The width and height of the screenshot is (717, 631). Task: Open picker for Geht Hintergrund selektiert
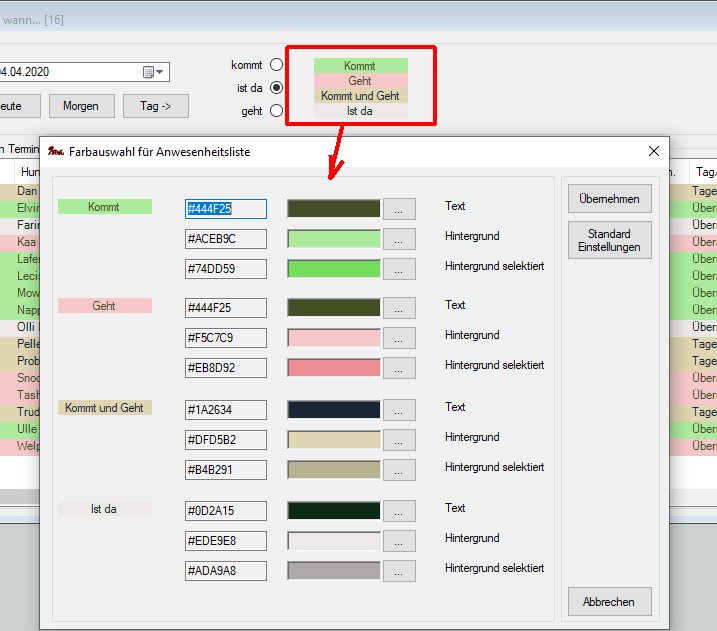(x=400, y=368)
